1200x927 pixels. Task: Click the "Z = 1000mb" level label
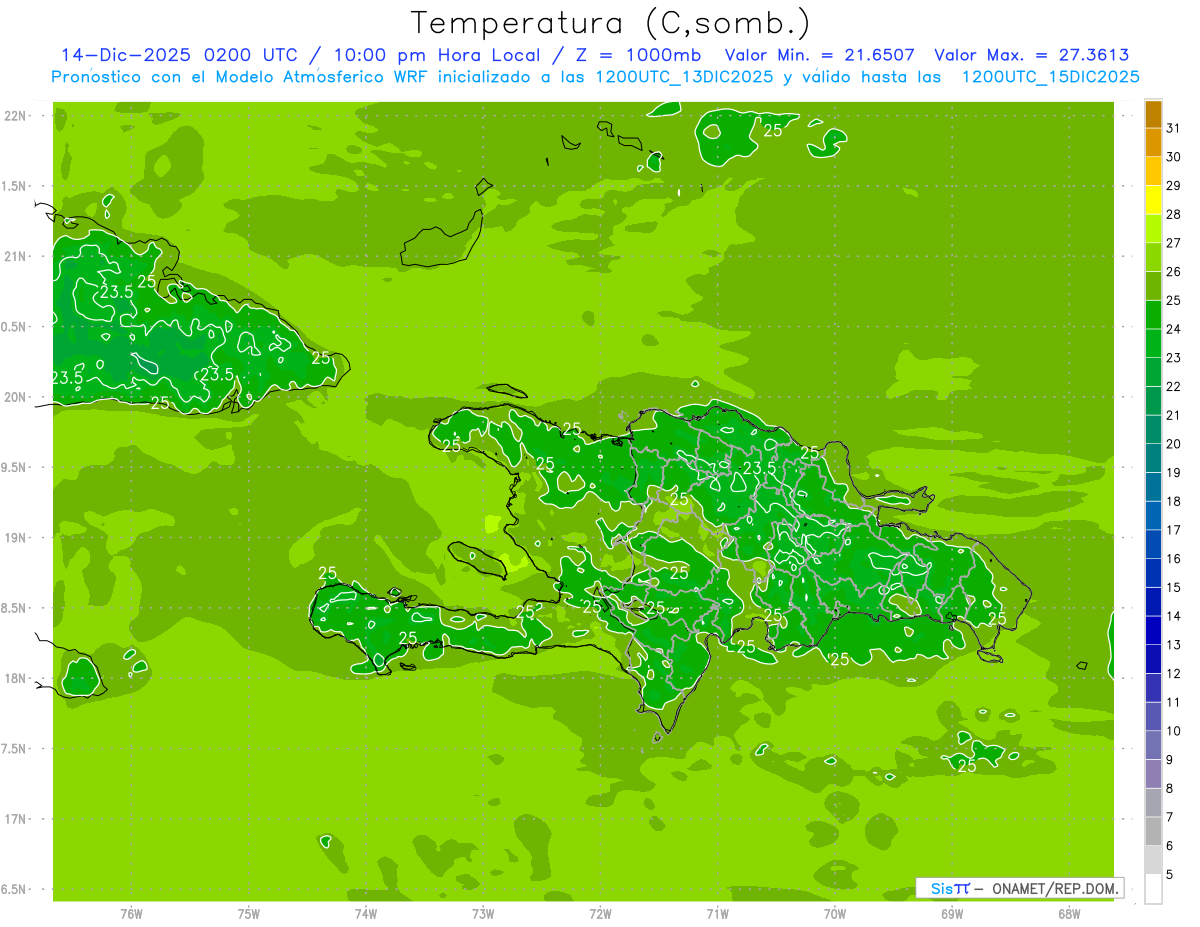click(x=637, y=55)
